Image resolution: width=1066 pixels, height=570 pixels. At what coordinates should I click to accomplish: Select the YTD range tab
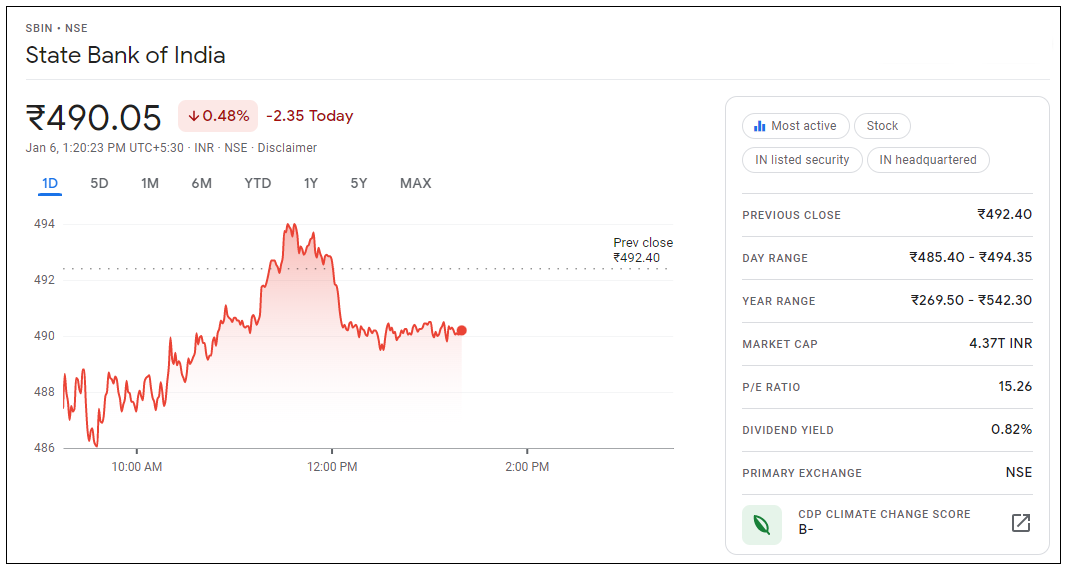click(257, 183)
